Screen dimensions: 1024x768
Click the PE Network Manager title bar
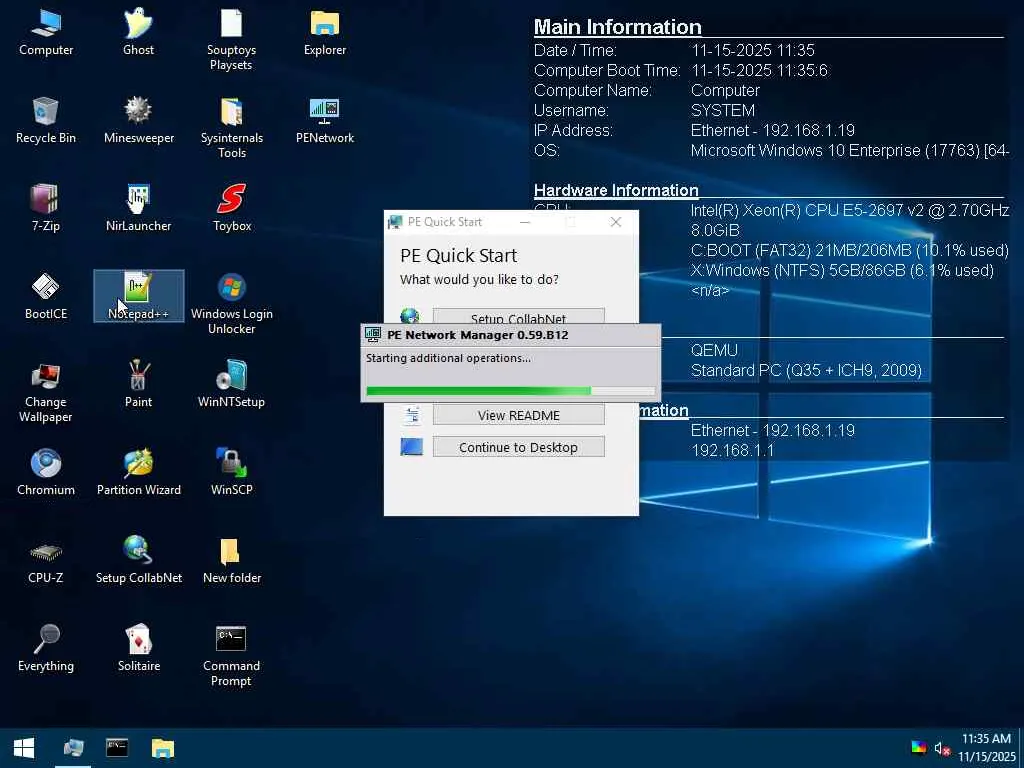(x=511, y=335)
